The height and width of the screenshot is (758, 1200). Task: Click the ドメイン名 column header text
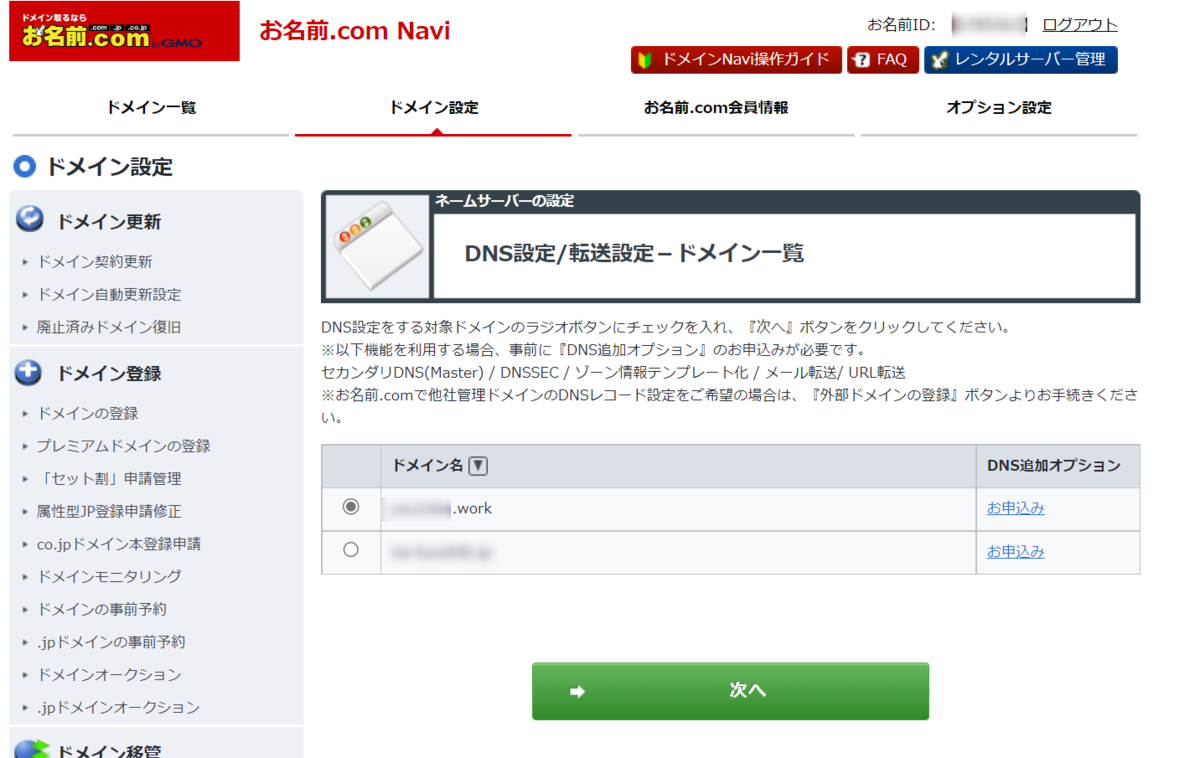coord(427,466)
